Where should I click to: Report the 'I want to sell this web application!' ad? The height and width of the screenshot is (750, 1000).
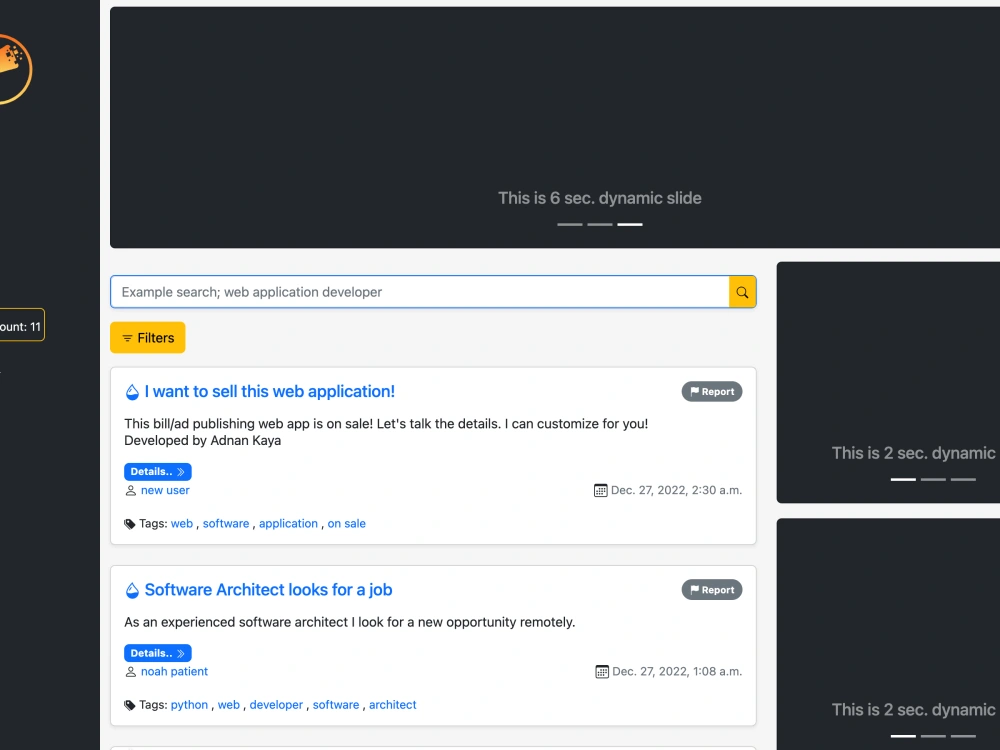[x=712, y=392]
